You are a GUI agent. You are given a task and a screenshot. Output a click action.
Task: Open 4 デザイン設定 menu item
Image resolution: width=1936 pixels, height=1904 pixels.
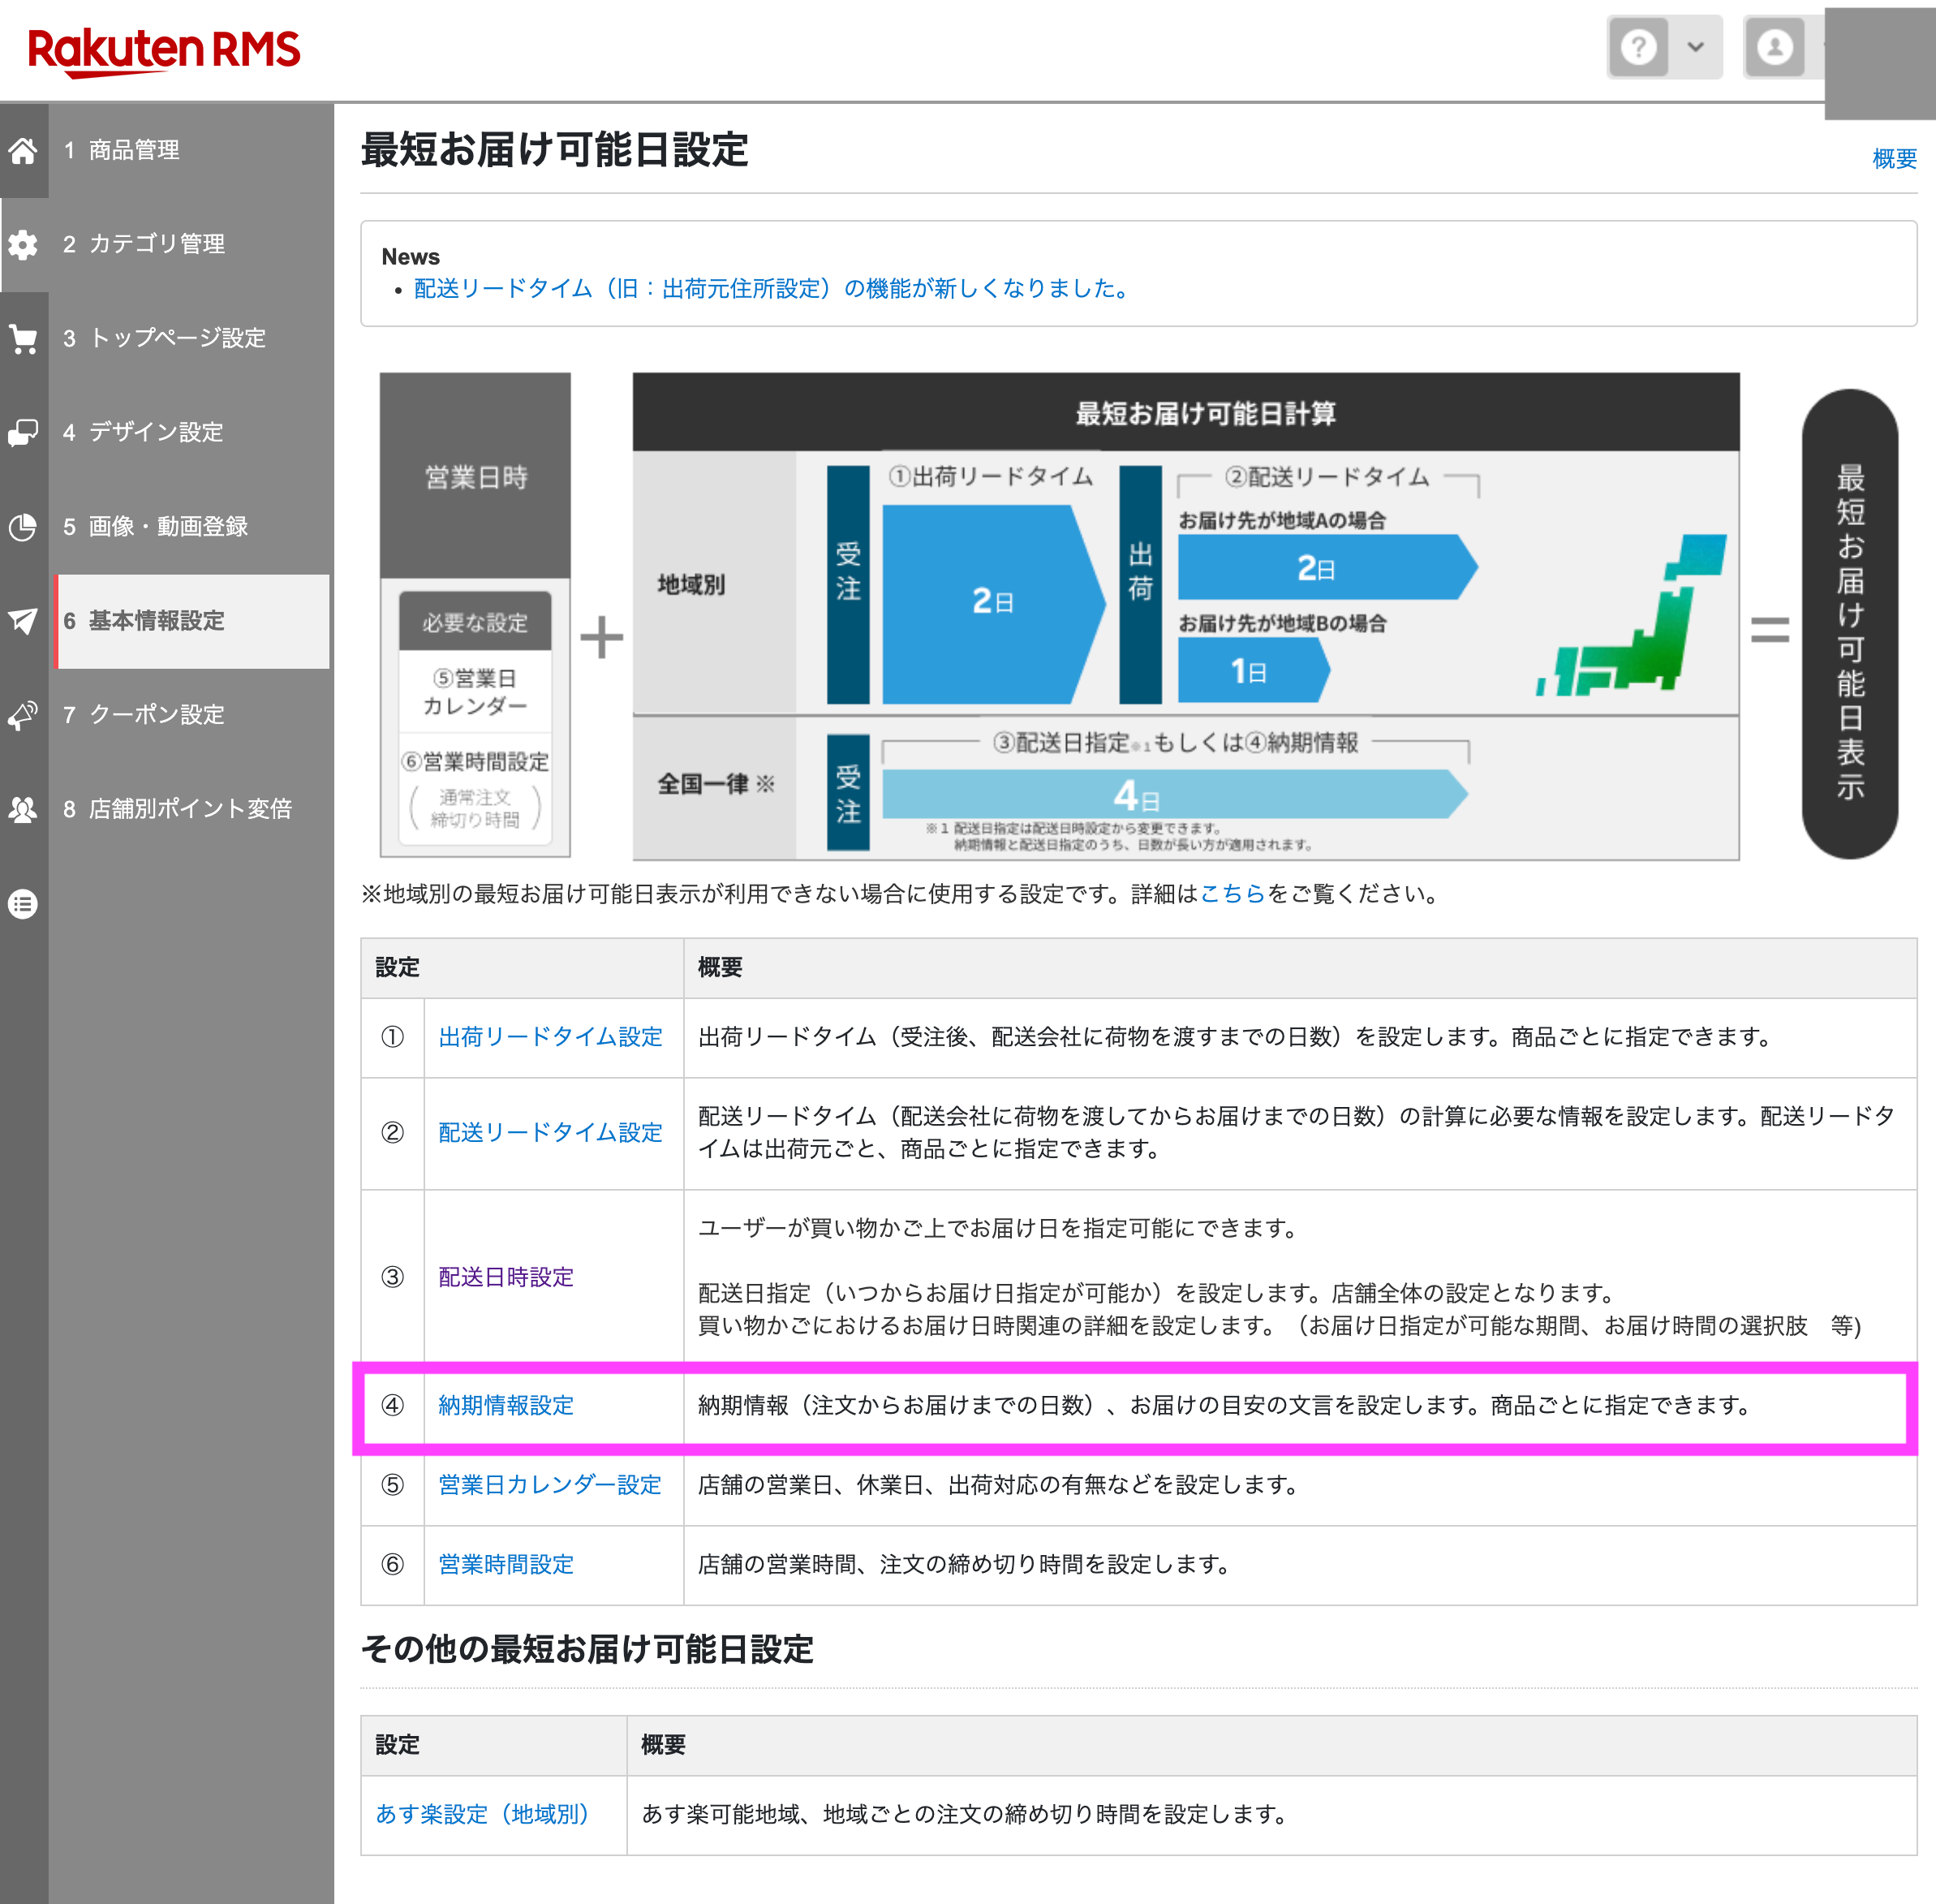coord(190,432)
